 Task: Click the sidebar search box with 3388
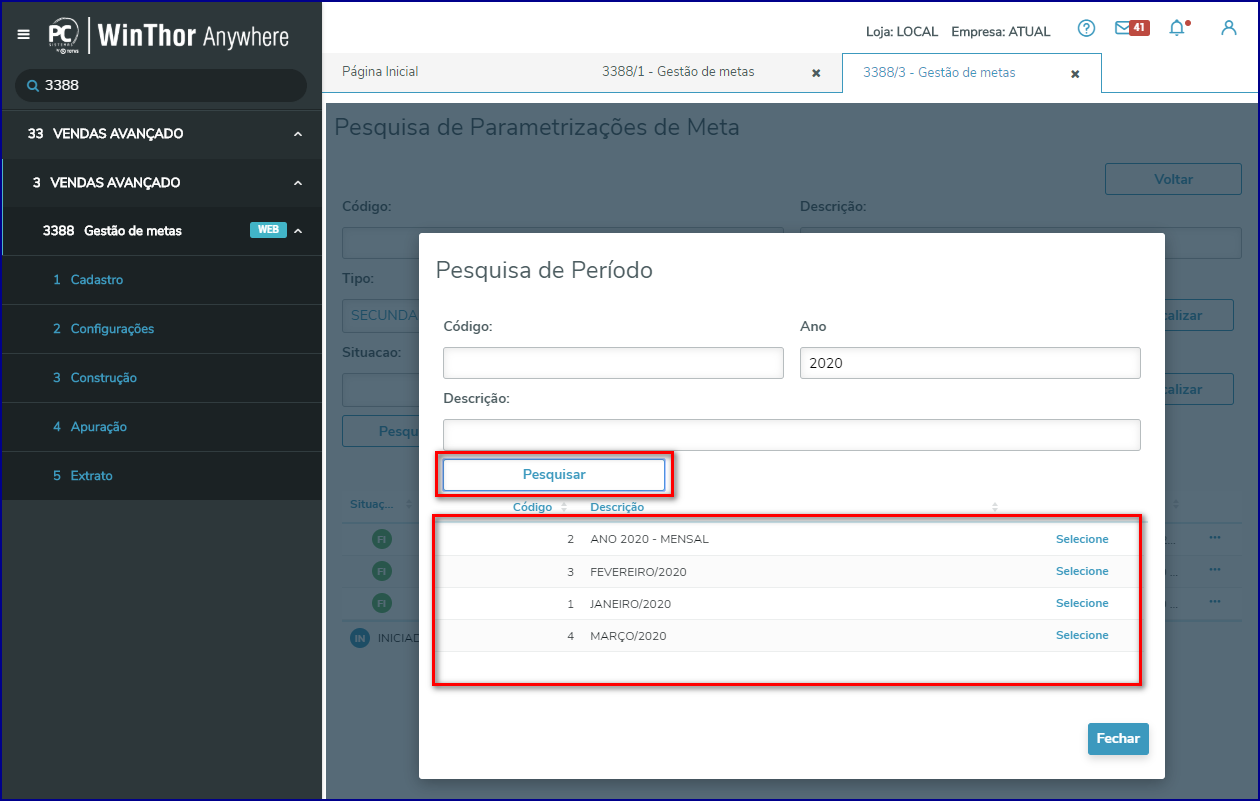pos(161,86)
